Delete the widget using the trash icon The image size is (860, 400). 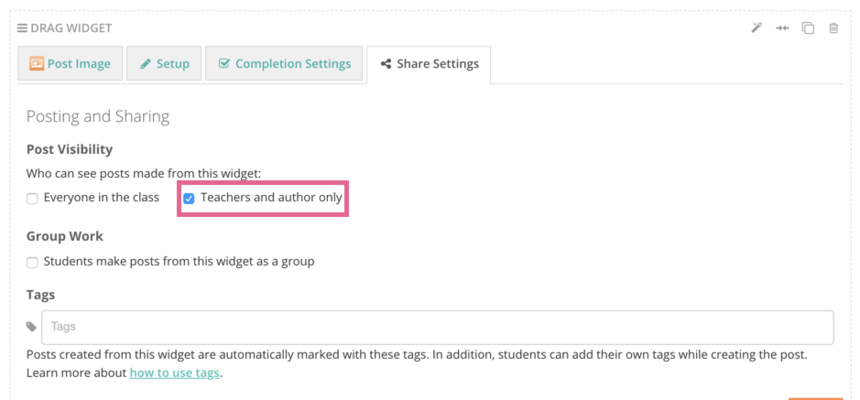pos(834,28)
